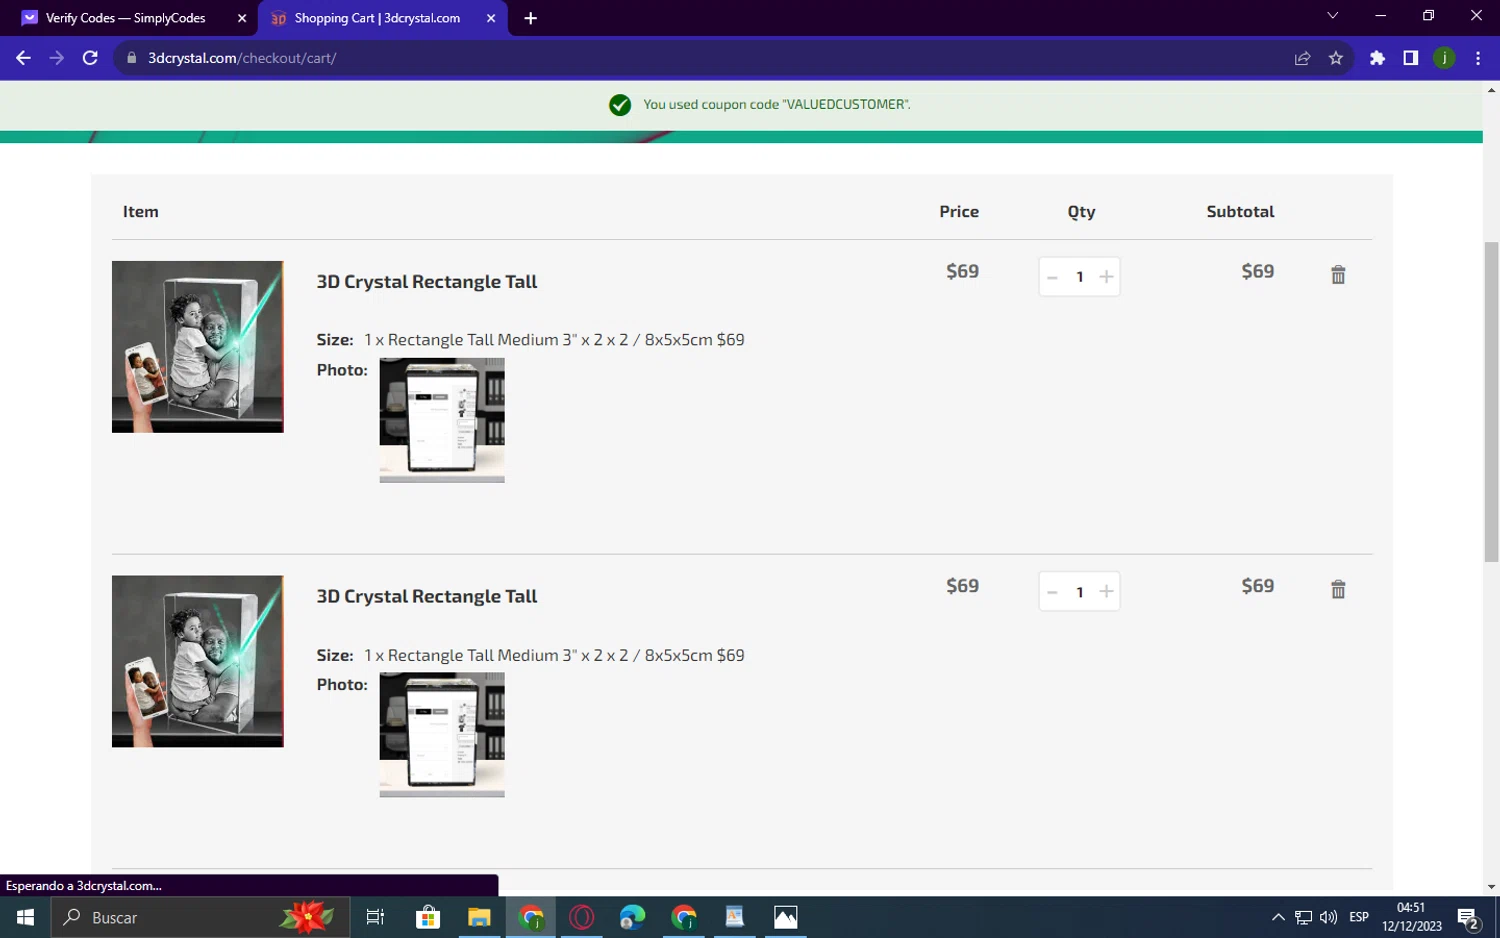
Task: Increase quantity of second cart item
Action: click(1106, 592)
